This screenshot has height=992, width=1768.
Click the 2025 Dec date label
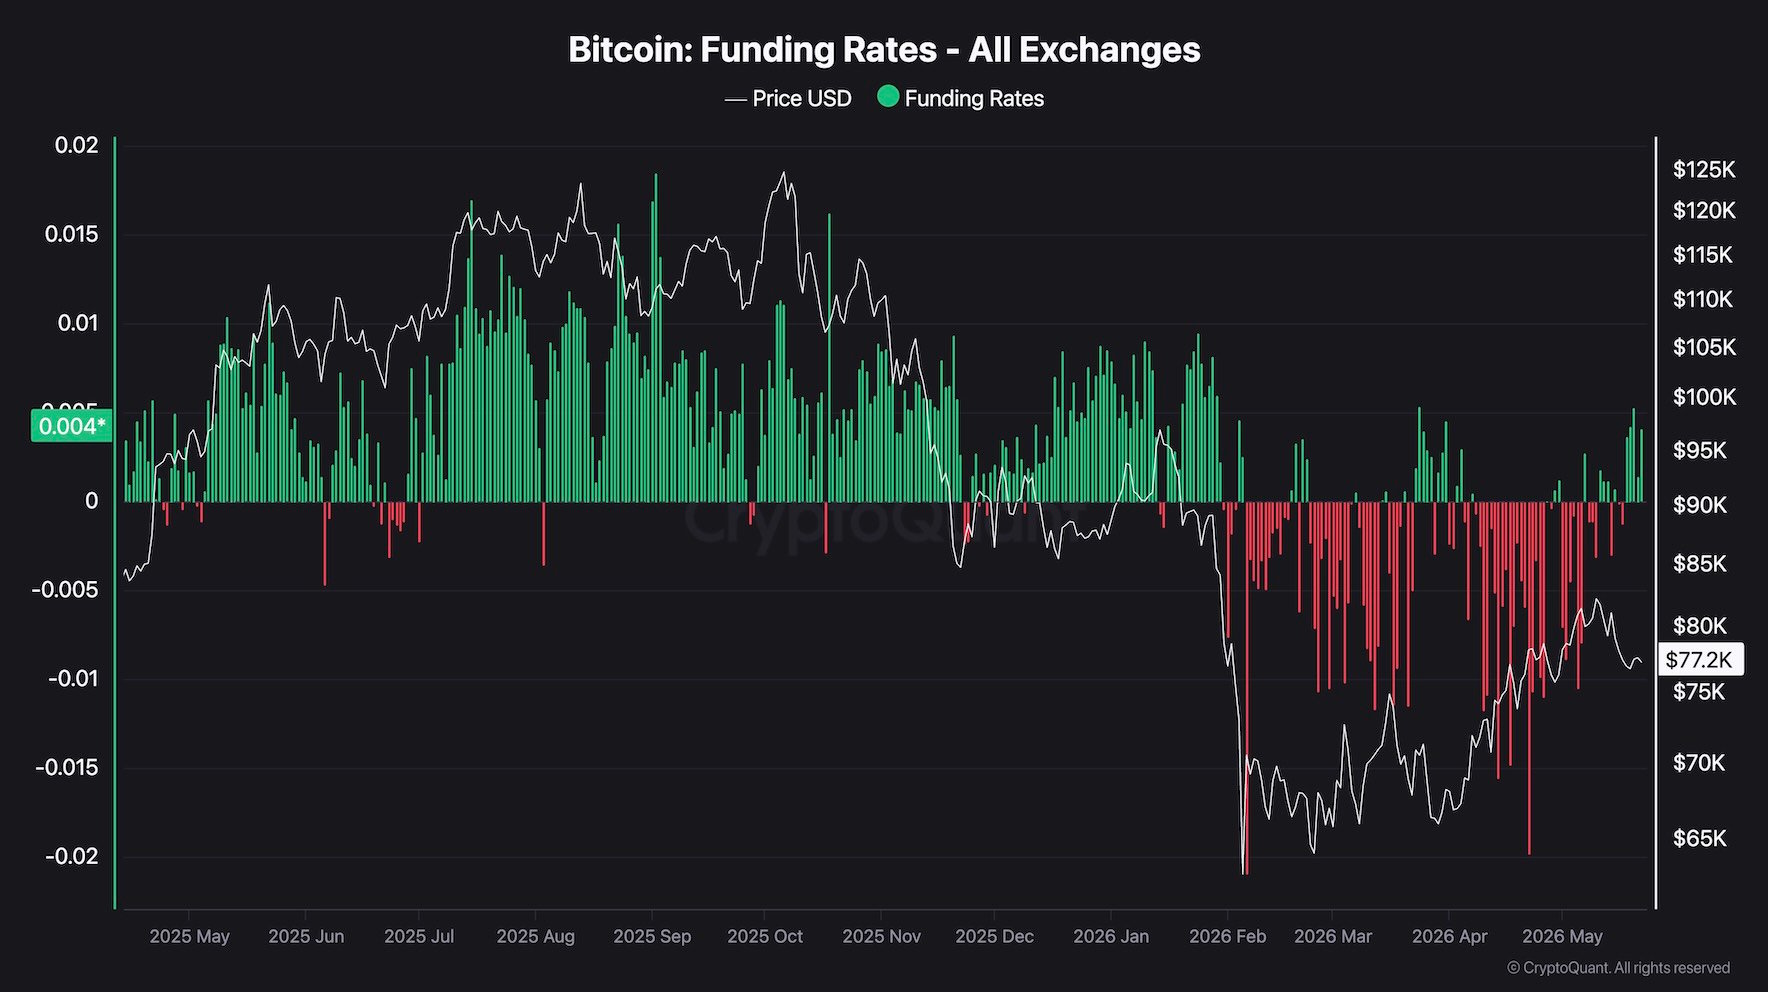click(x=994, y=936)
